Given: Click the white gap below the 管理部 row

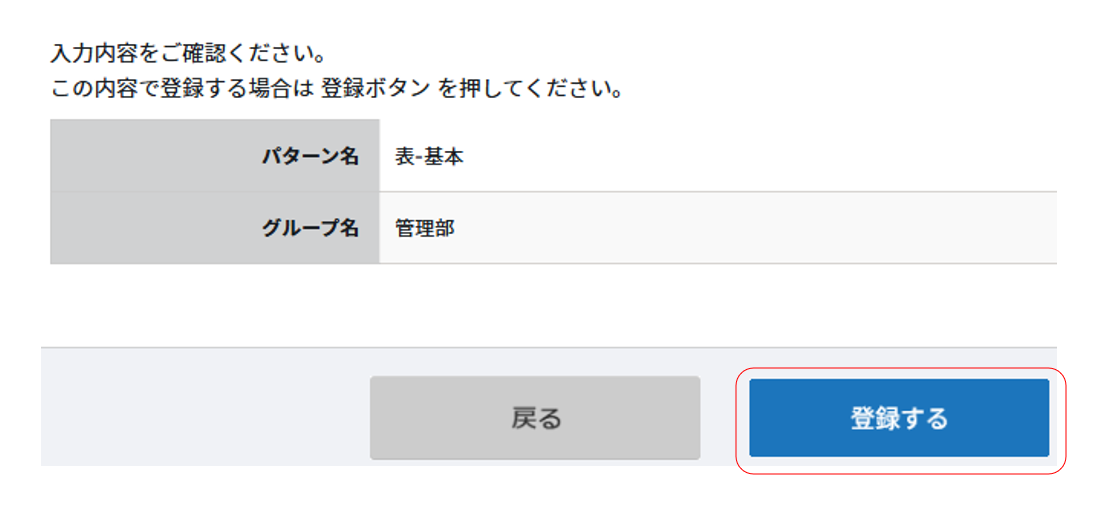Looking at the screenshot, I should 550,305.
